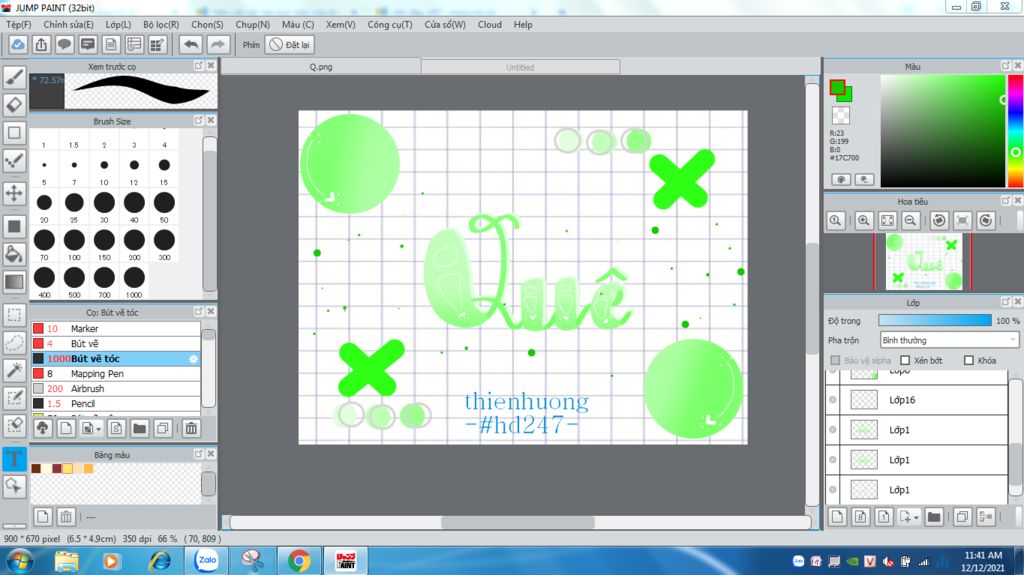
Task: Select the Marker brush
Action: tap(116, 329)
